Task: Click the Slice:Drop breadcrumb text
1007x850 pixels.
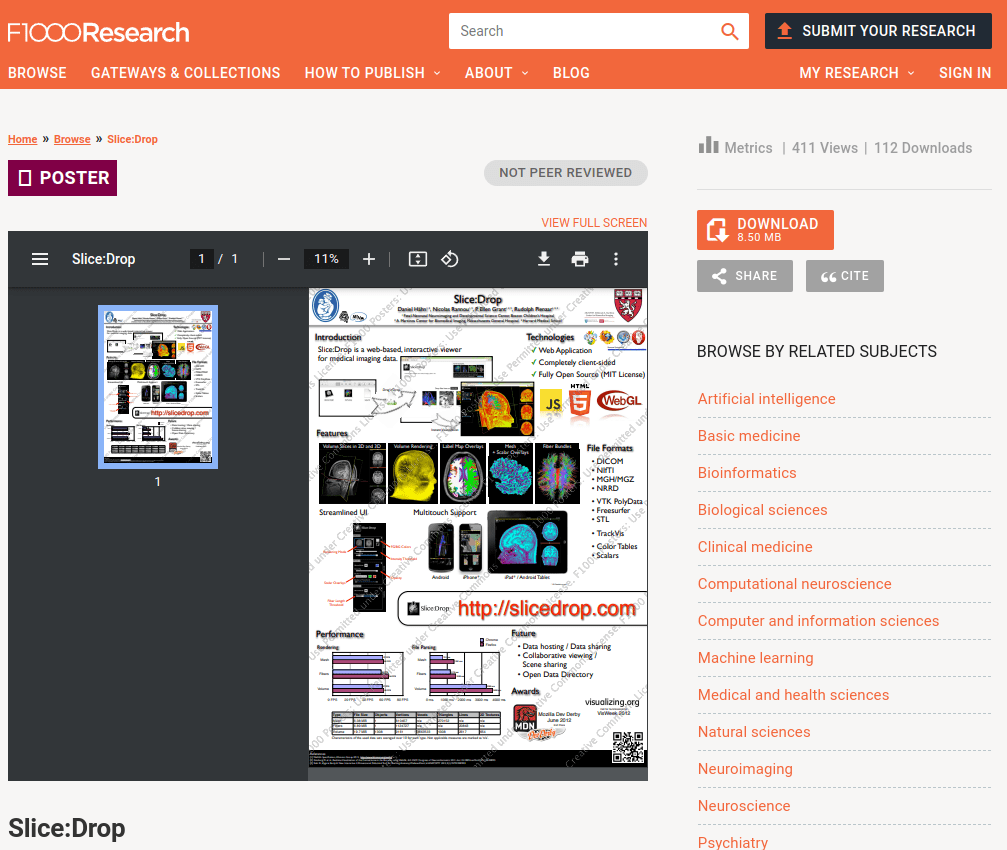Action: (x=132, y=139)
